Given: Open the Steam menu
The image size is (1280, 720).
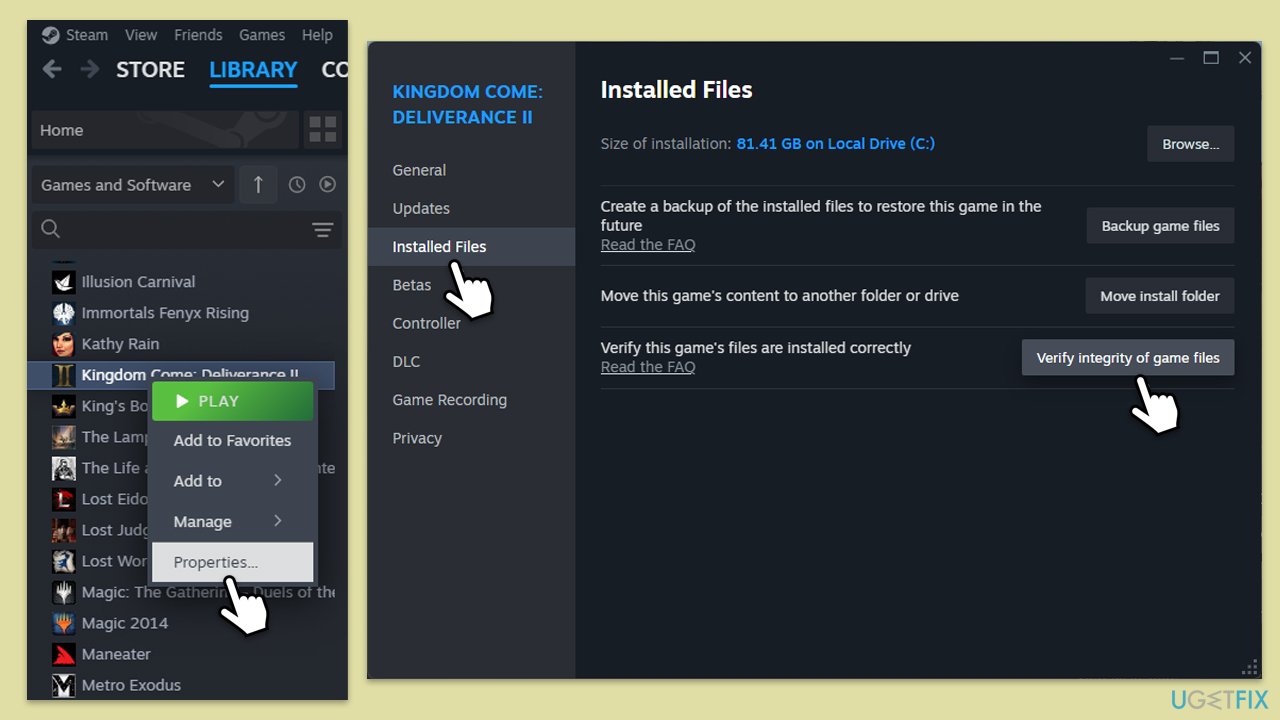Looking at the screenshot, I should pos(87,35).
